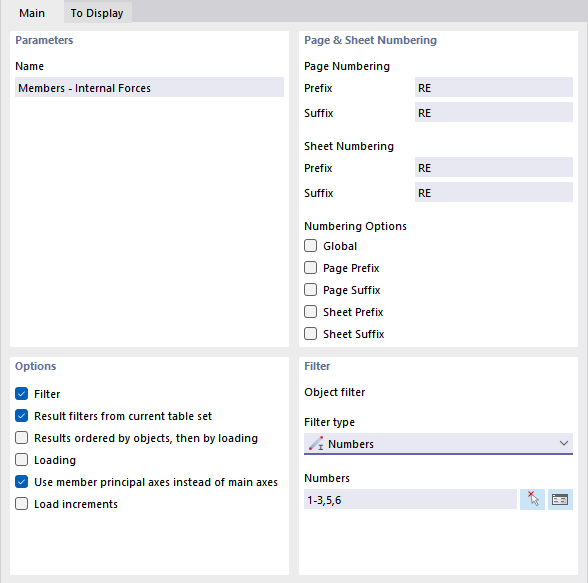
Task: Enable Load increments checkbox
Action: pos(22,504)
